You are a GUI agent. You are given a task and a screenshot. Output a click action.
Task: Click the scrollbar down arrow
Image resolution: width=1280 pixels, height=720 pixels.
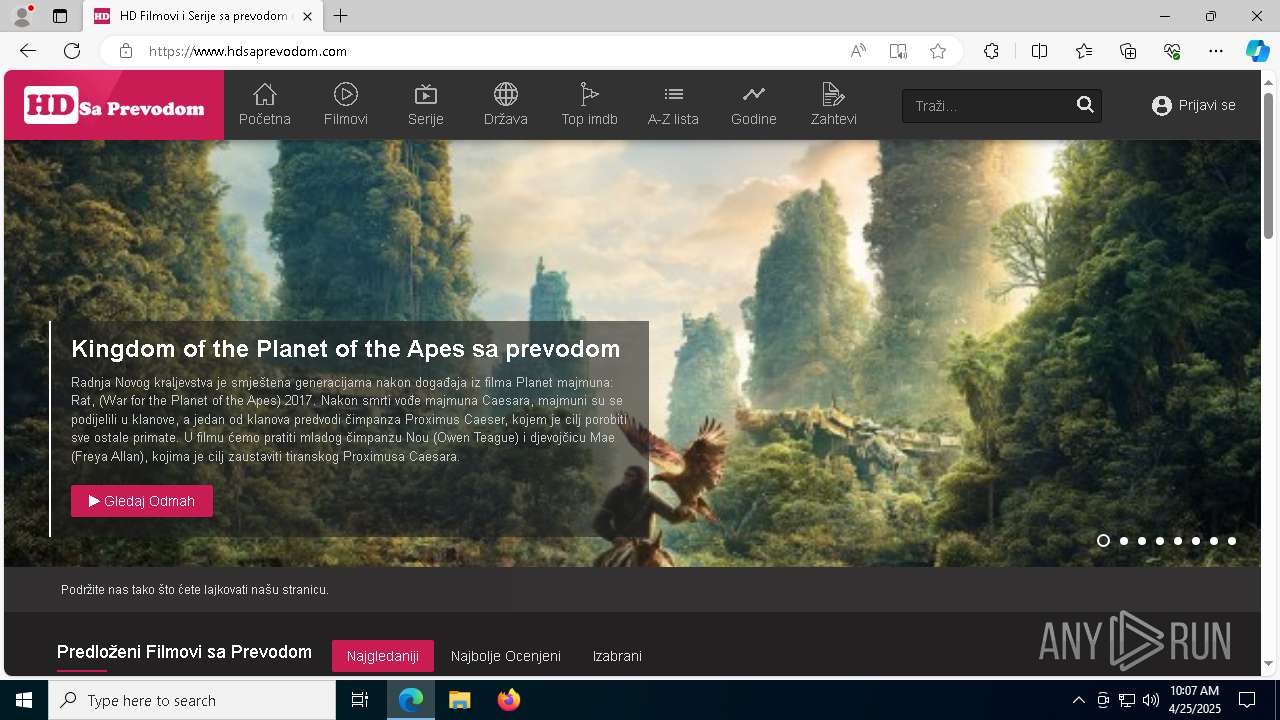(1268, 663)
